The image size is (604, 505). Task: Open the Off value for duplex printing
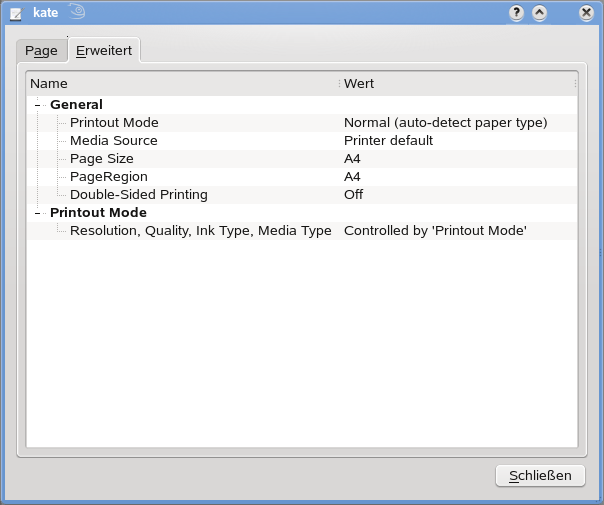(353, 195)
